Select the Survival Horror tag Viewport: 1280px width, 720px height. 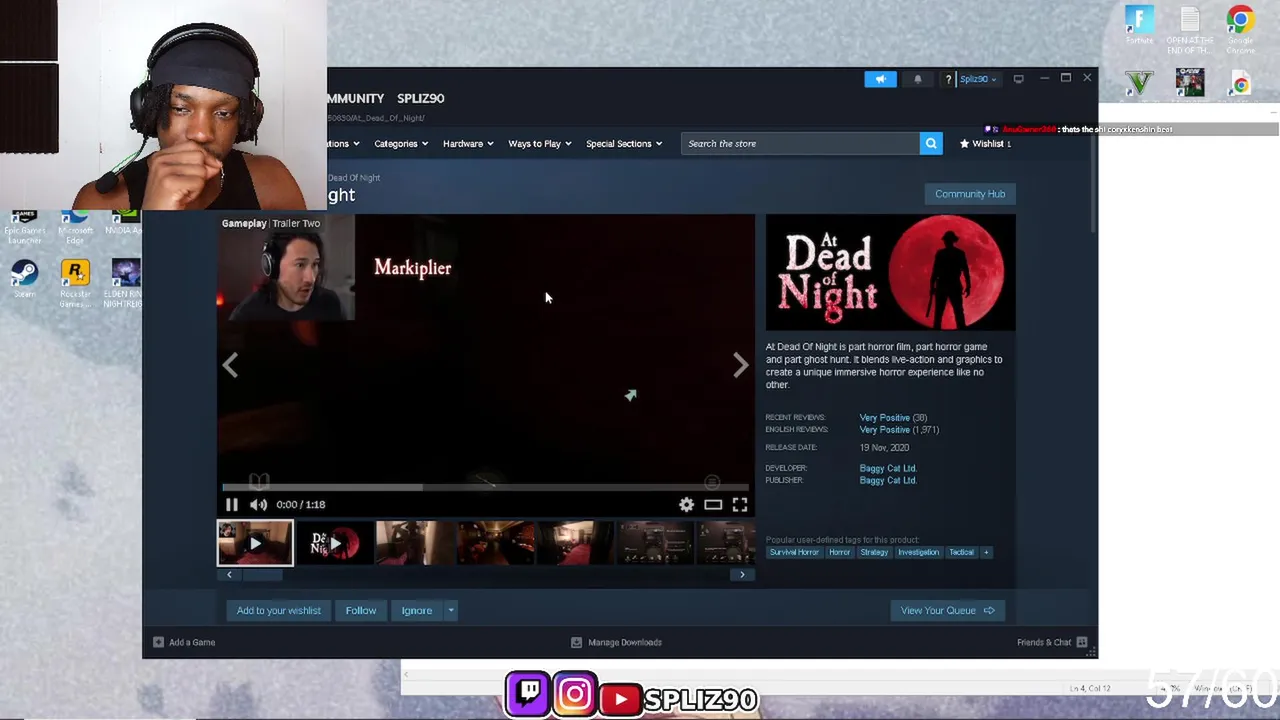coord(794,552)
